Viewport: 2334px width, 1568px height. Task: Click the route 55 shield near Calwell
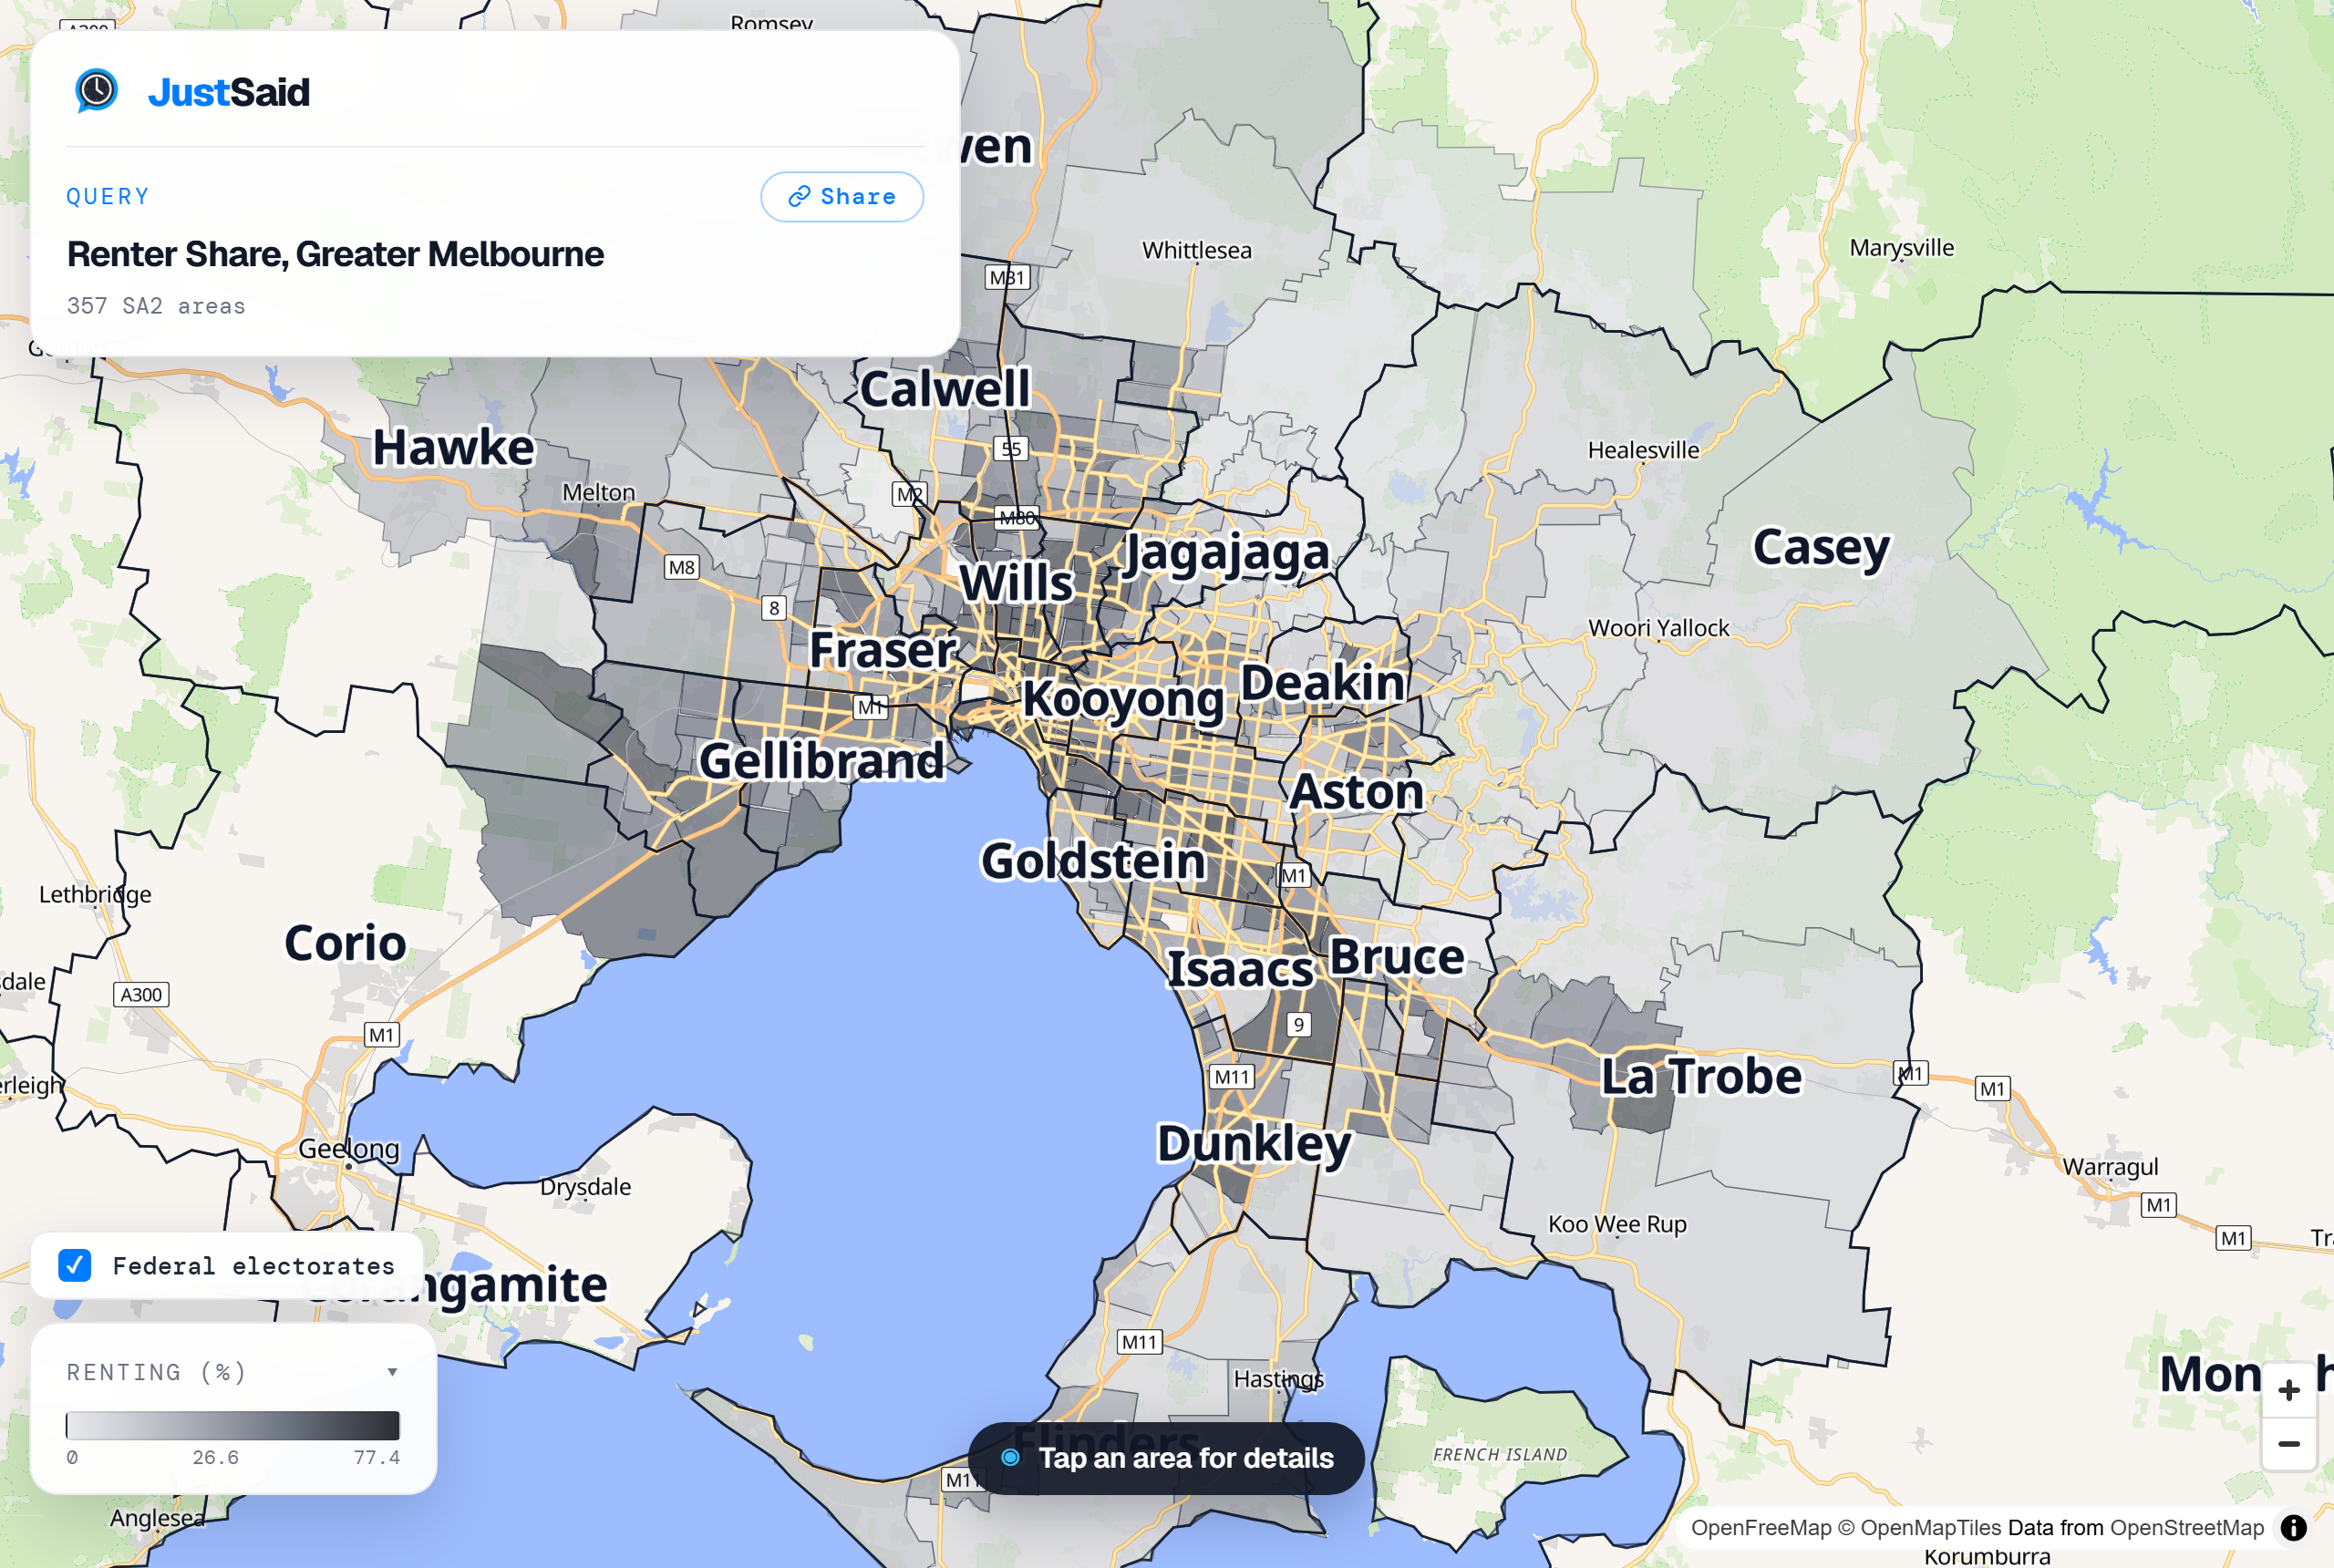click(x=1011, y=449)
